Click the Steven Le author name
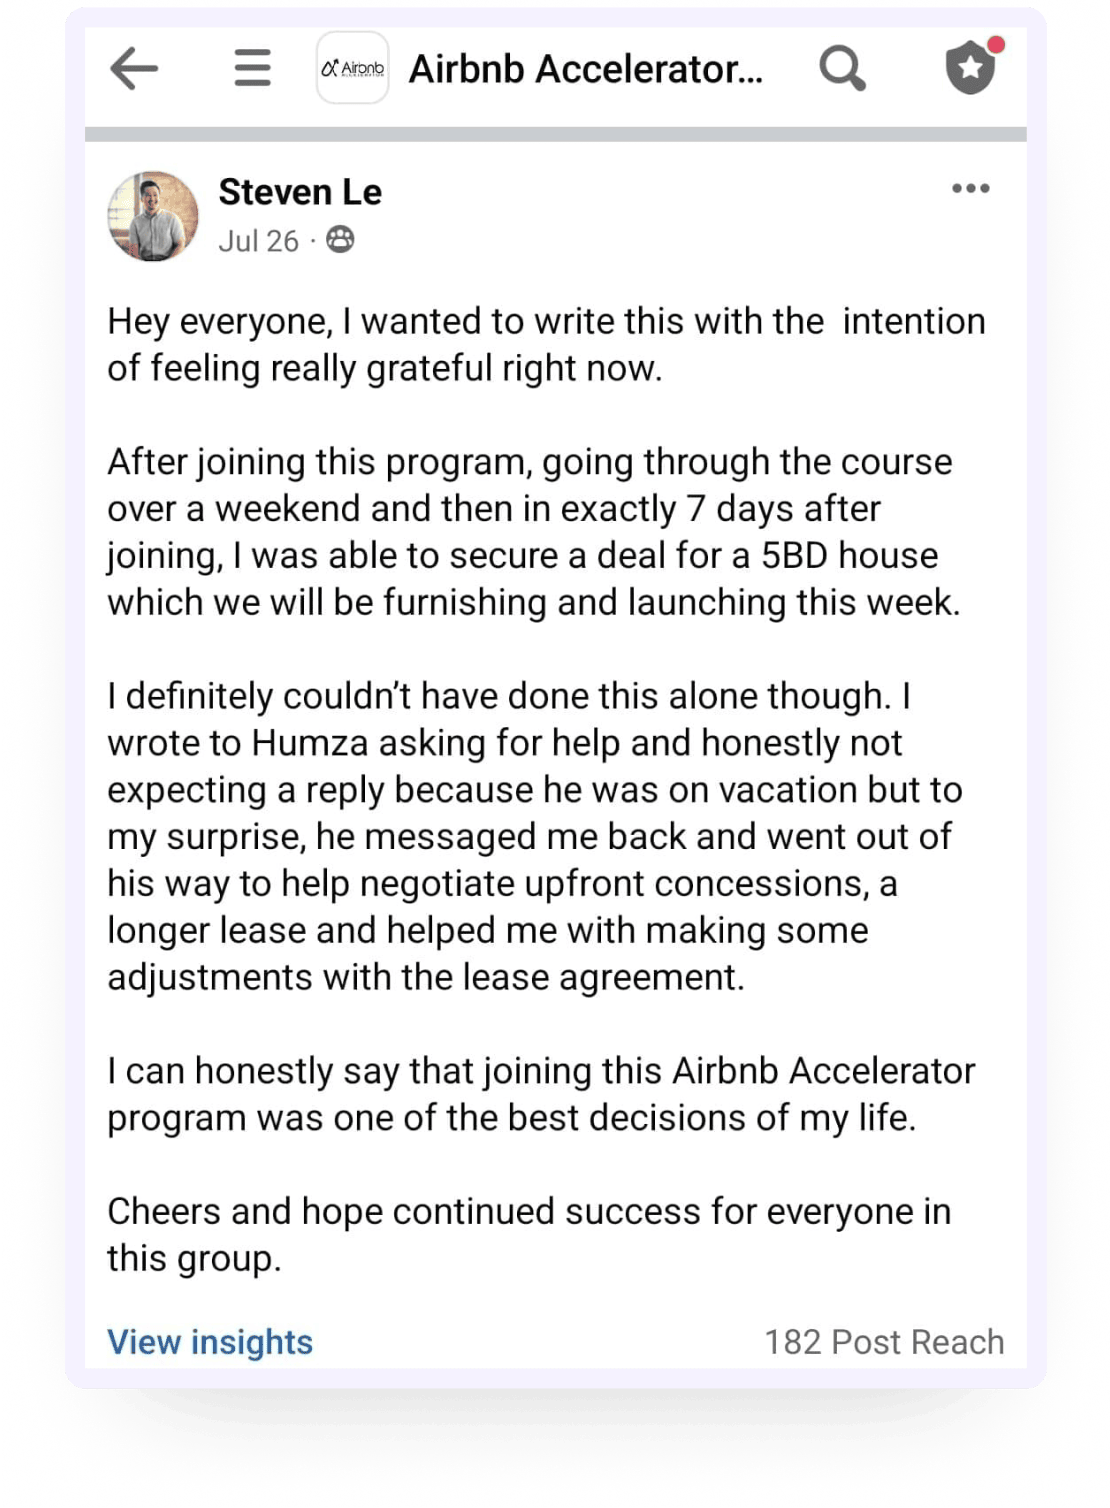Image resolution: width=1110 pixels, height=1508 pixels. (300, 192)
